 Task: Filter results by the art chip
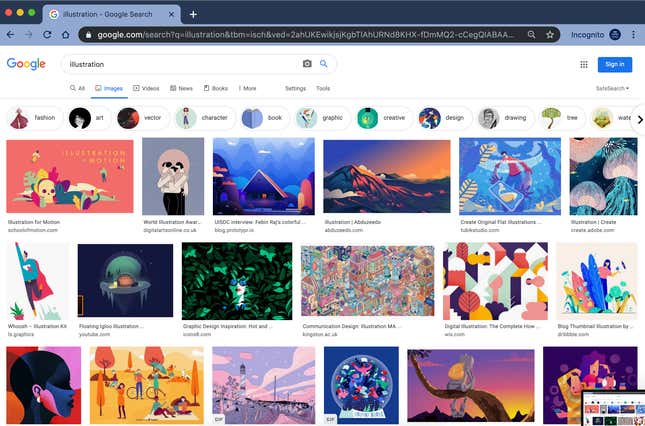[88, 118]
